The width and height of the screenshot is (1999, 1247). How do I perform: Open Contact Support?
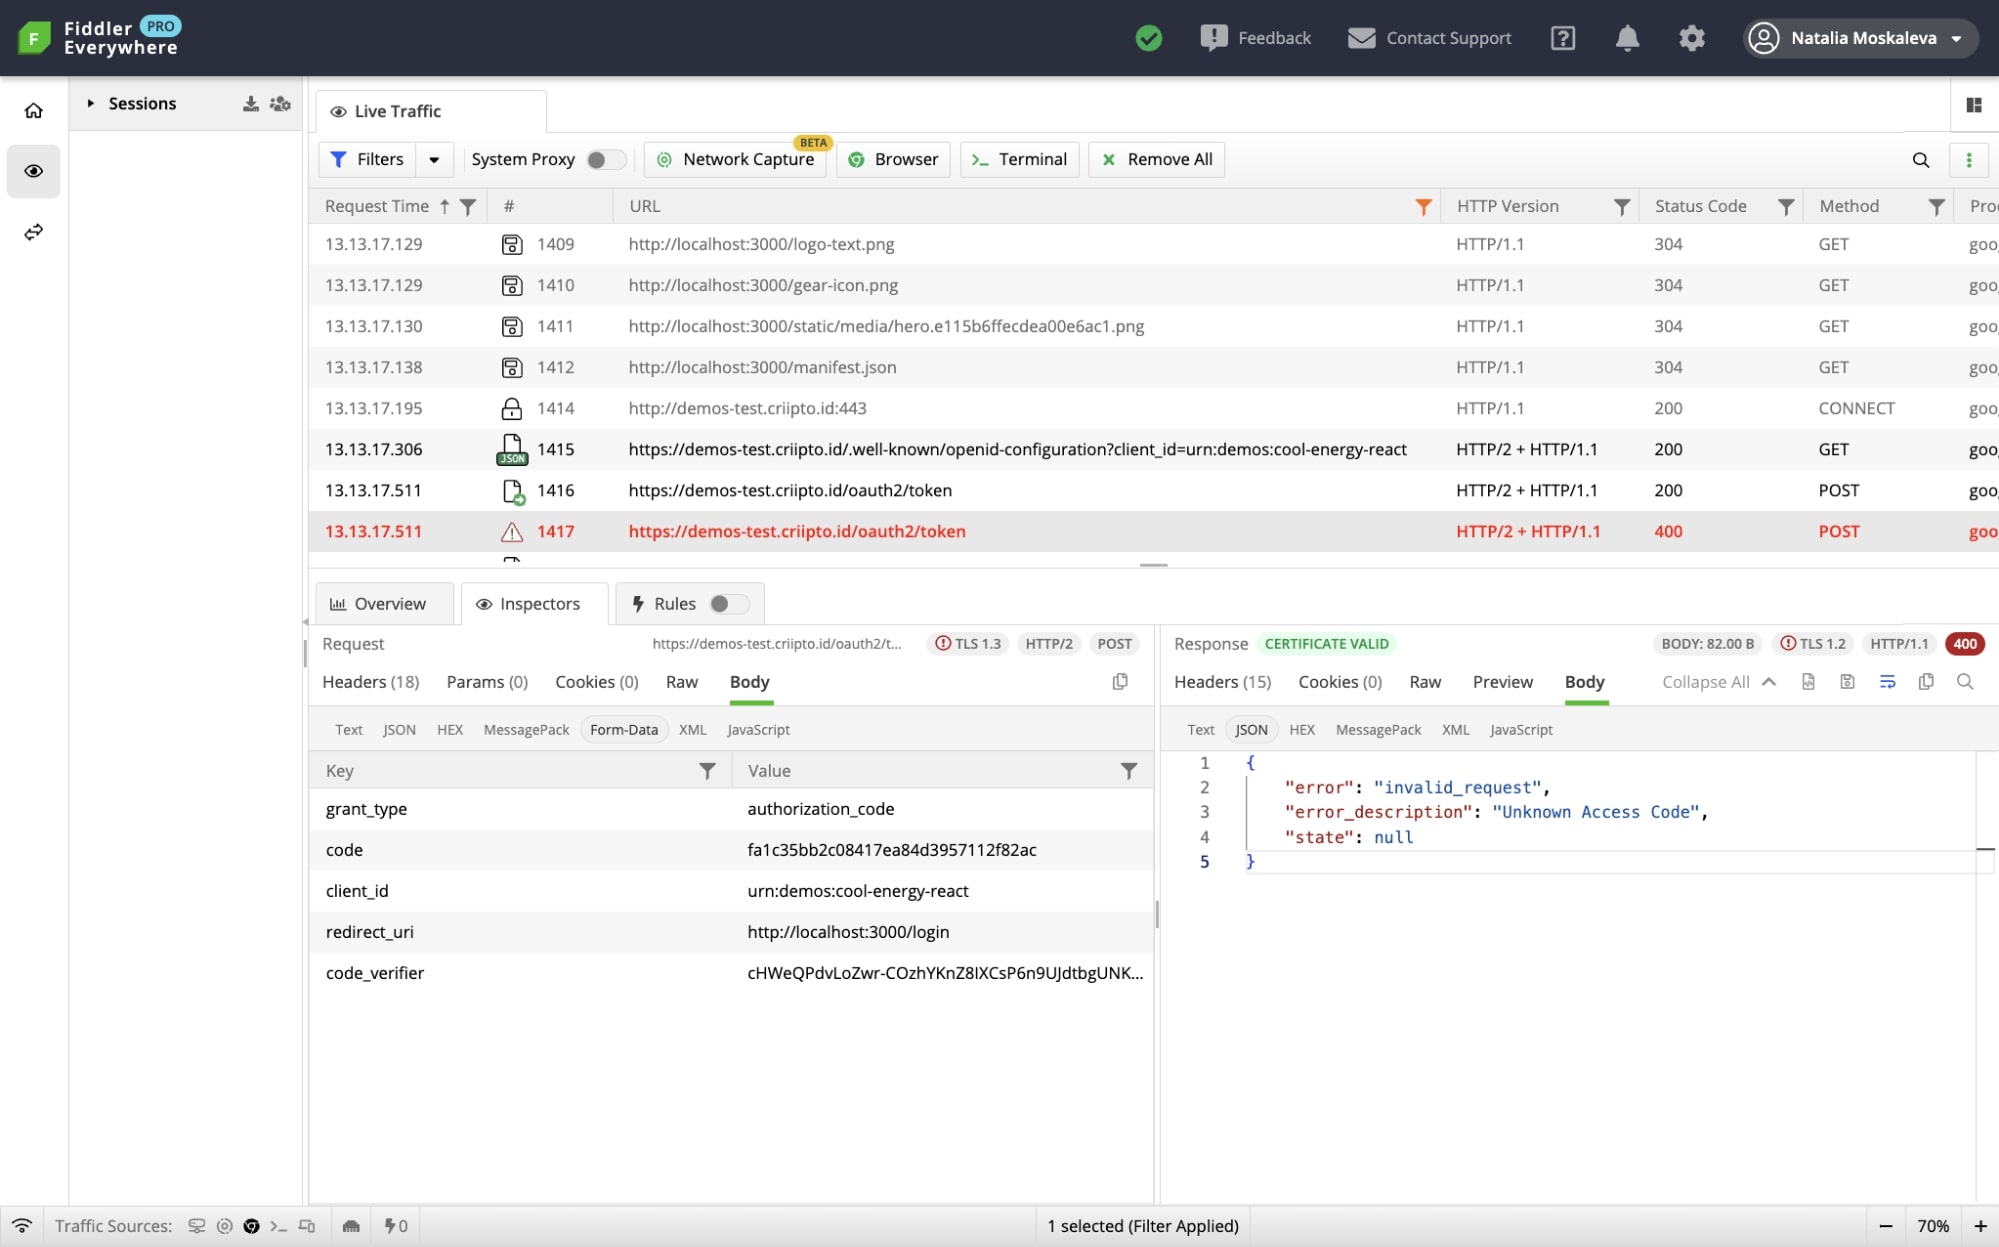pos(1429,38)
